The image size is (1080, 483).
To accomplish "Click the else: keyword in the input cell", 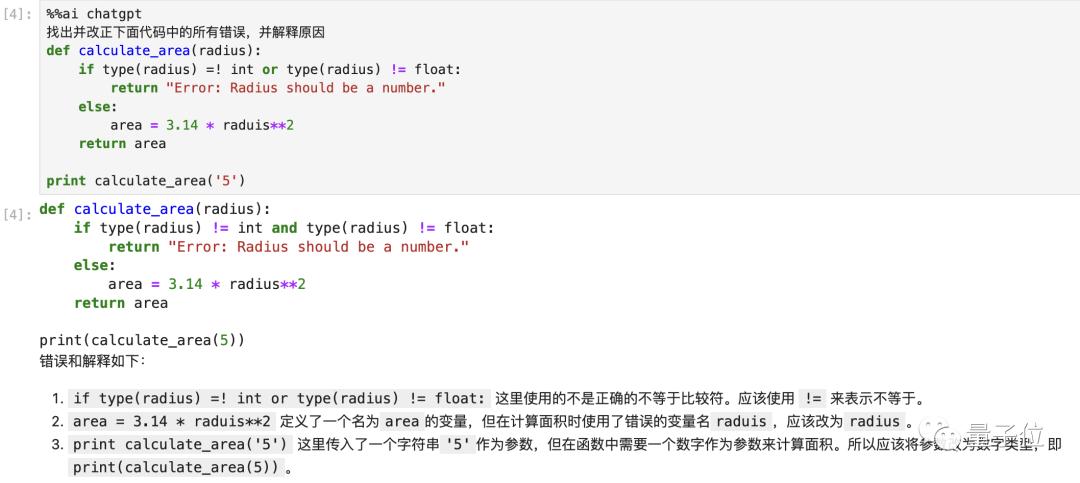I will coord(98,107).
